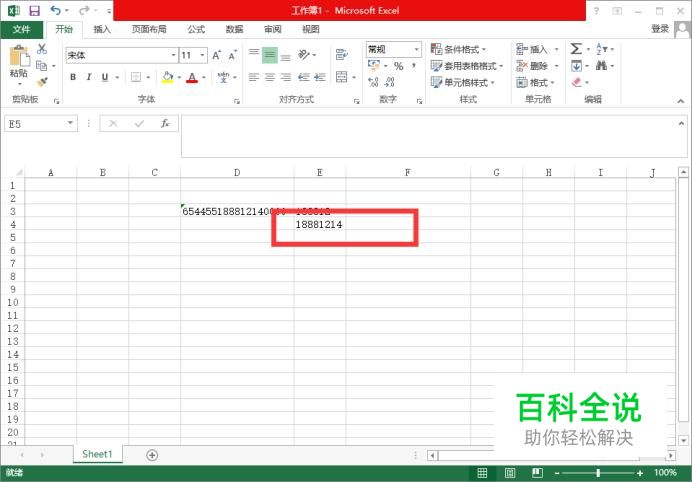
Task: Enable wrap text icon
Action: (341, 54)
